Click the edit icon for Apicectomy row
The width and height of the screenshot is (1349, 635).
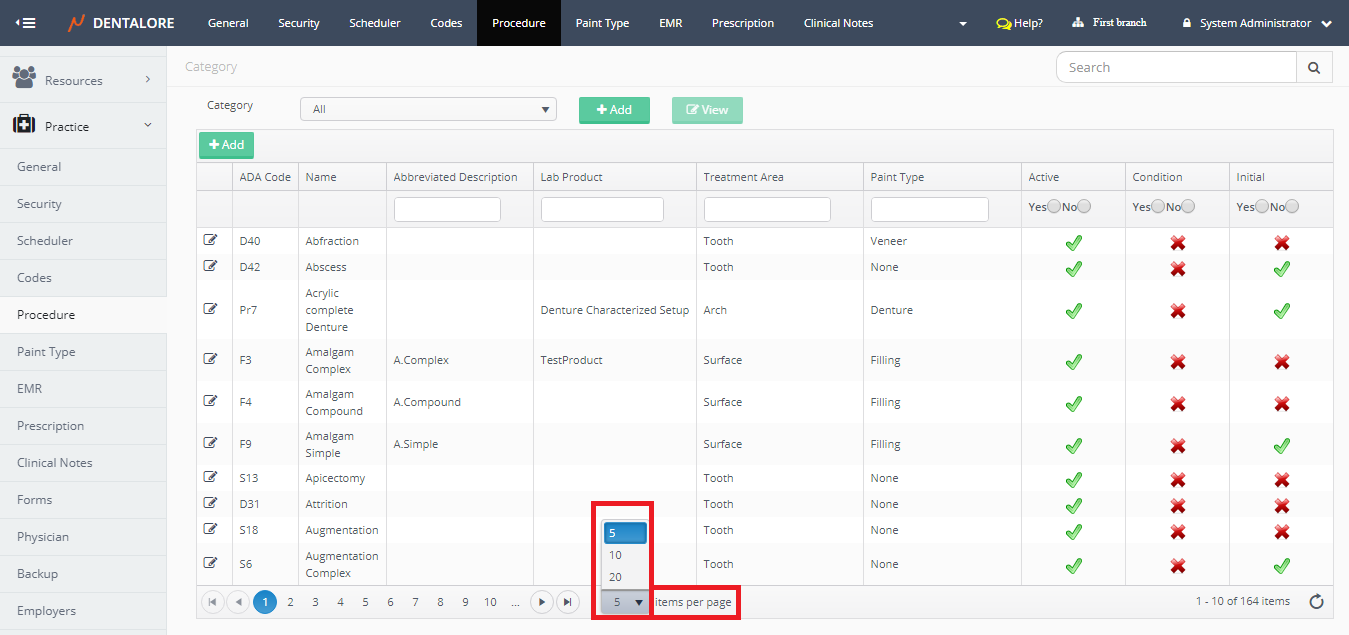click(210, 477)
